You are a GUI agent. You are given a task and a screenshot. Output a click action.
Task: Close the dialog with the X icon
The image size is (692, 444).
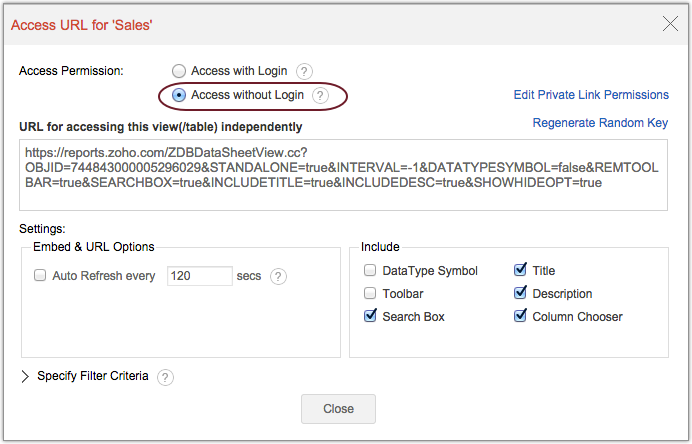(669, 24)
